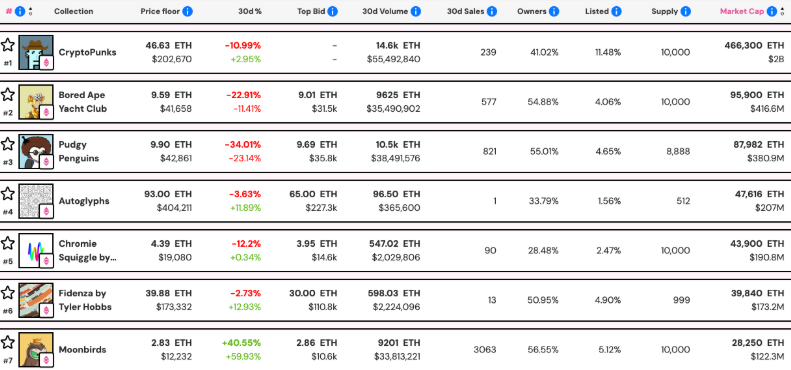Click the Listed column info icon
The width and height of the screenshot is (791, 370).
[x=616, y=11]
